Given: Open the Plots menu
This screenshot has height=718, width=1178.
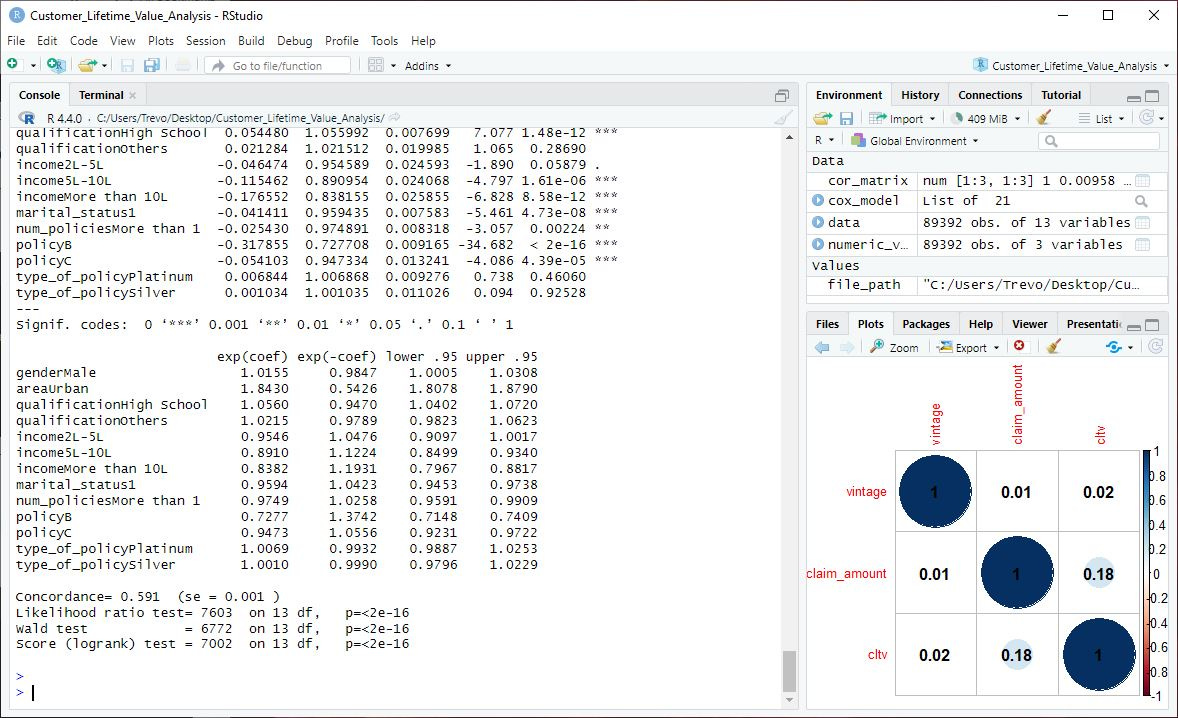Looking at the screenshot, I should click(x=160, y=41).
